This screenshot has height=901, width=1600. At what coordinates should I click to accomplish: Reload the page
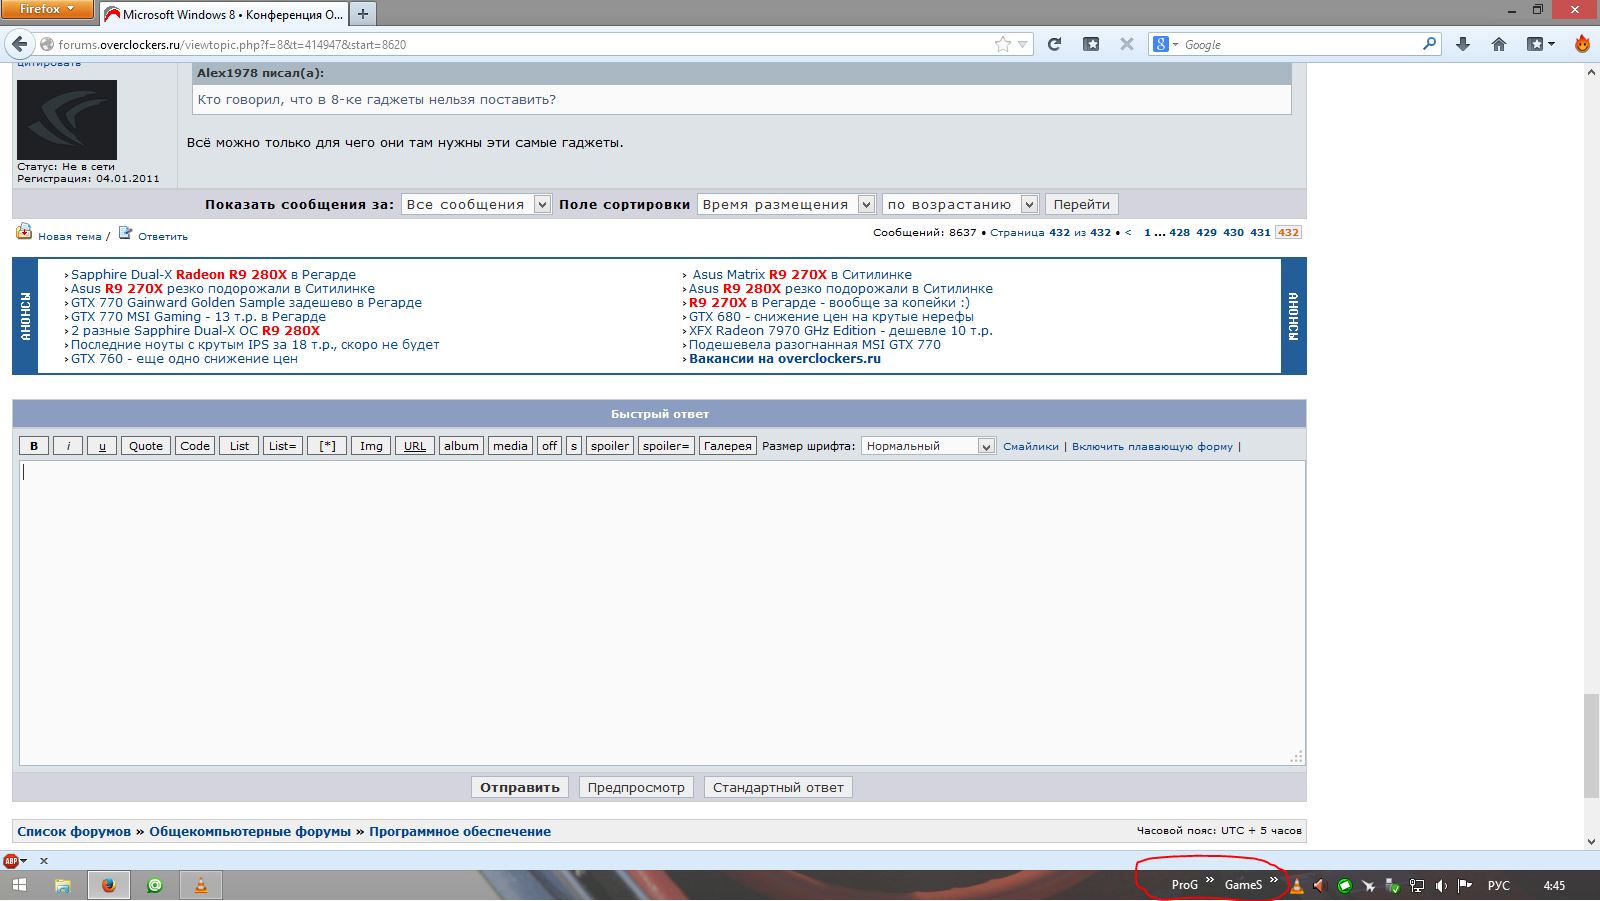point(1054,44)
